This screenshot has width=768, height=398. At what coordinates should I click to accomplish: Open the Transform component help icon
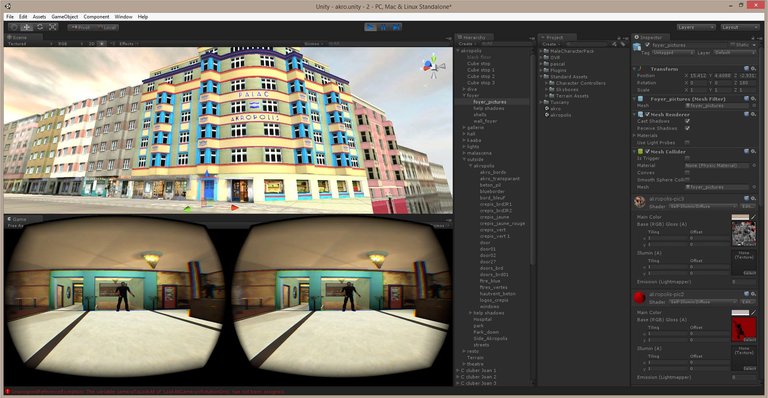click(x=746, y=69)
